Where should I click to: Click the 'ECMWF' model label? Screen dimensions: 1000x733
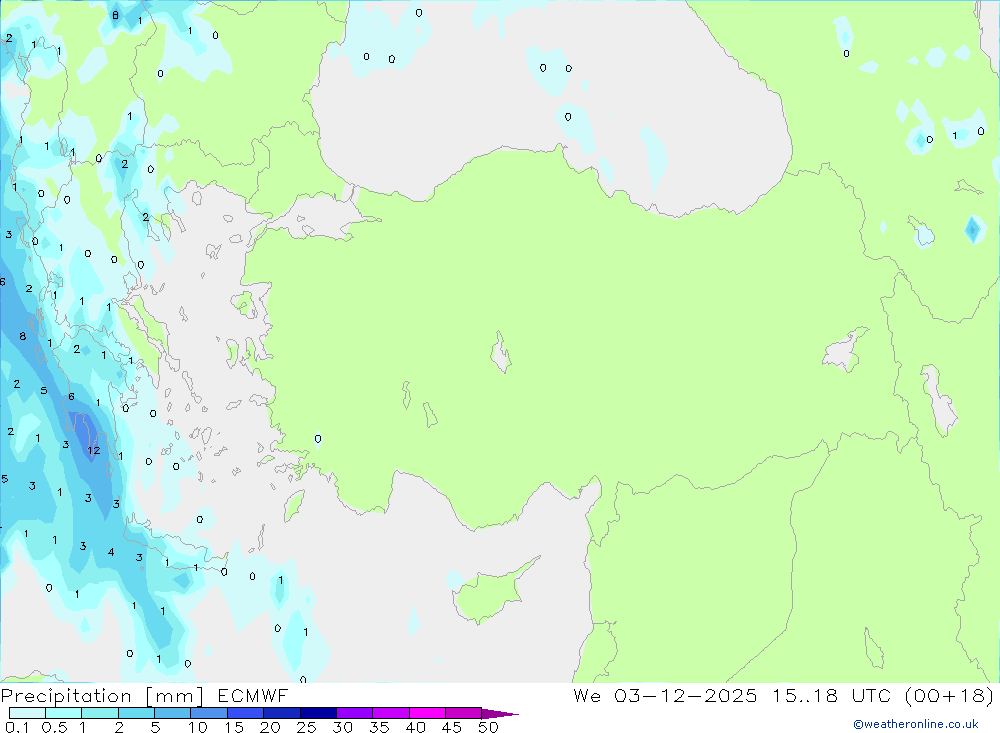253,695
